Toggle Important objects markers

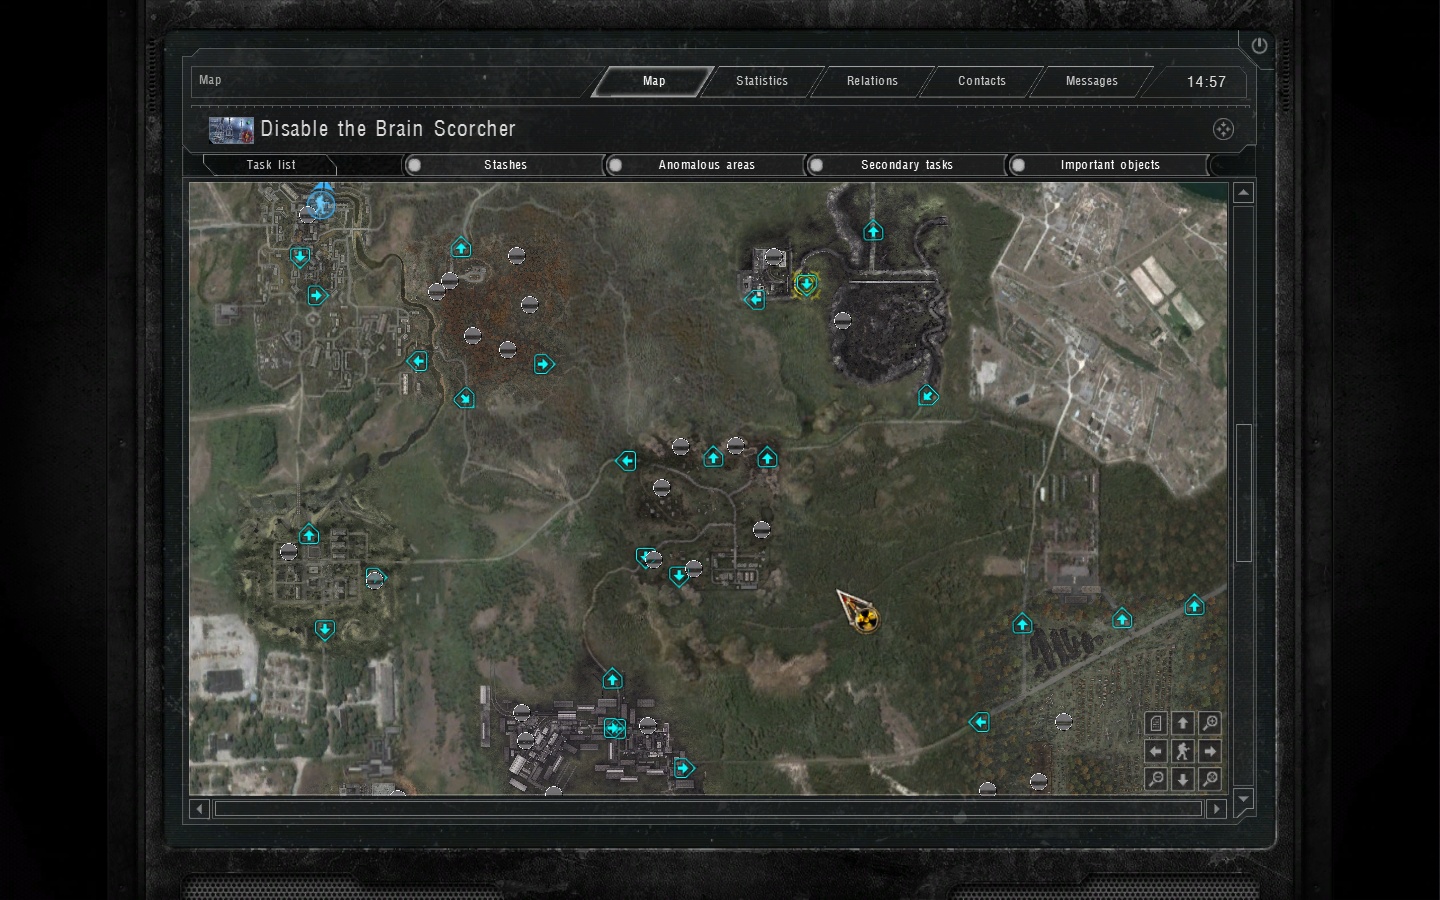click(1109, 165)
